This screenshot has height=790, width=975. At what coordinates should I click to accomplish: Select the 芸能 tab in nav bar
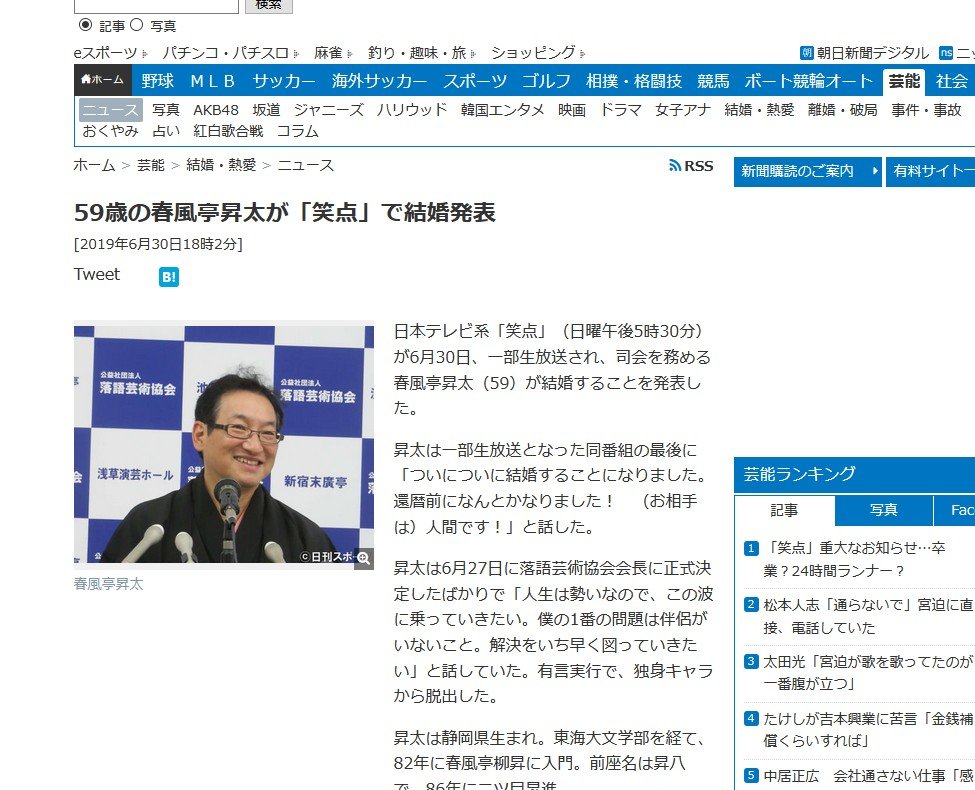click(904, 81)
